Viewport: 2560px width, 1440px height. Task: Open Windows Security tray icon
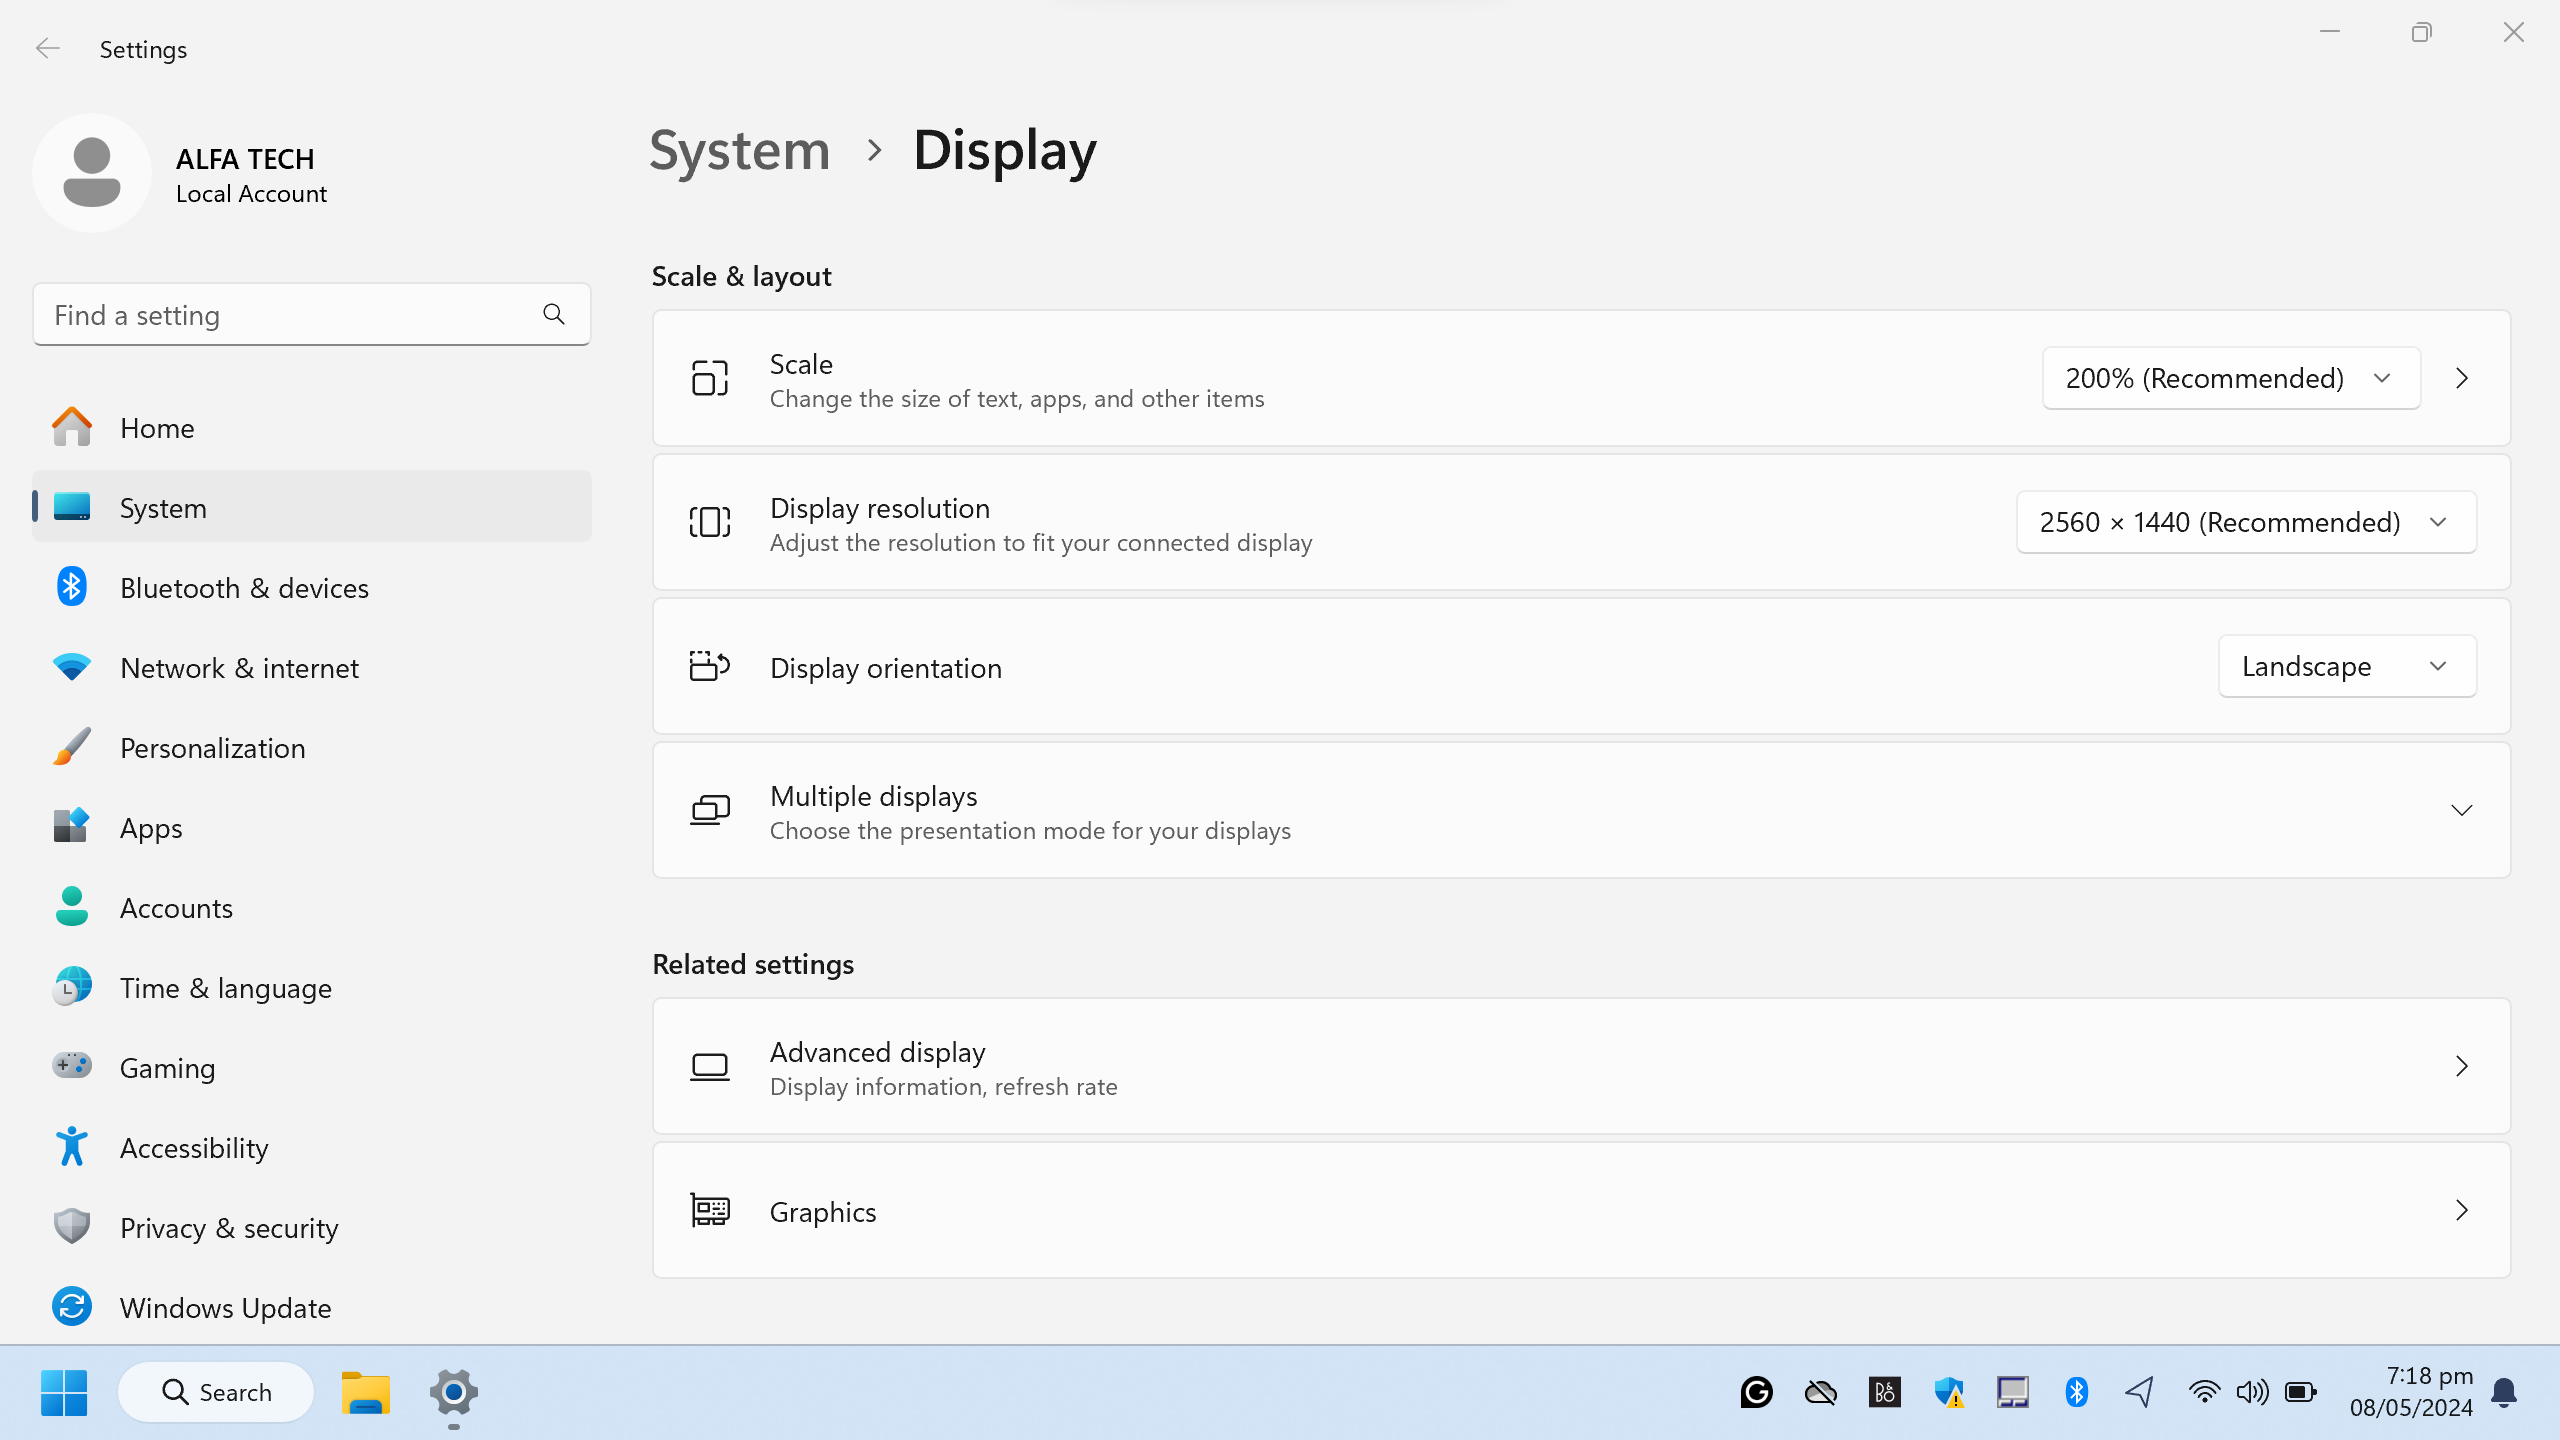(1948, 1392)
